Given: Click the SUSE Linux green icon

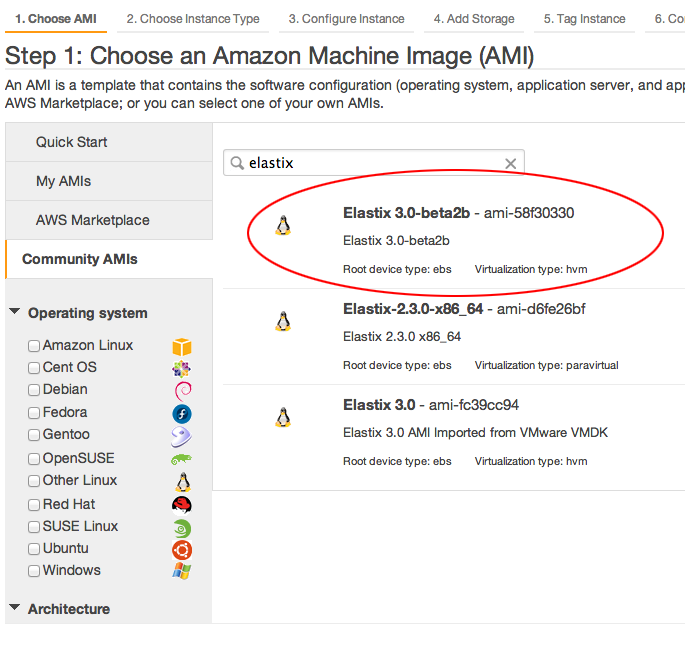Looking at the screenshot, I should (x=182, y=528).
